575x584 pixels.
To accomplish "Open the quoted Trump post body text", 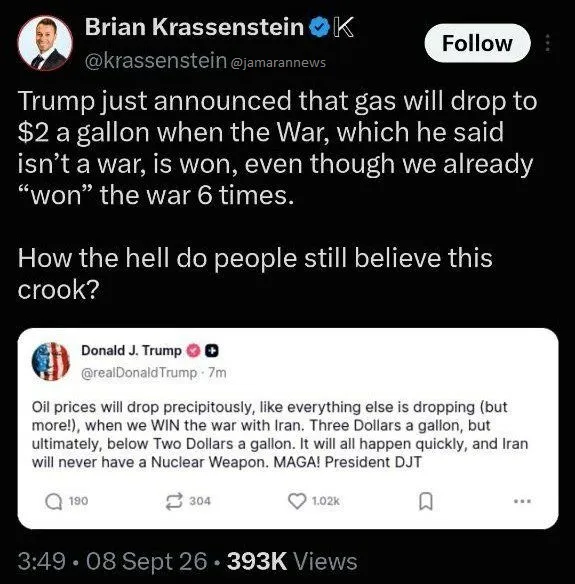I will (280, 435).
